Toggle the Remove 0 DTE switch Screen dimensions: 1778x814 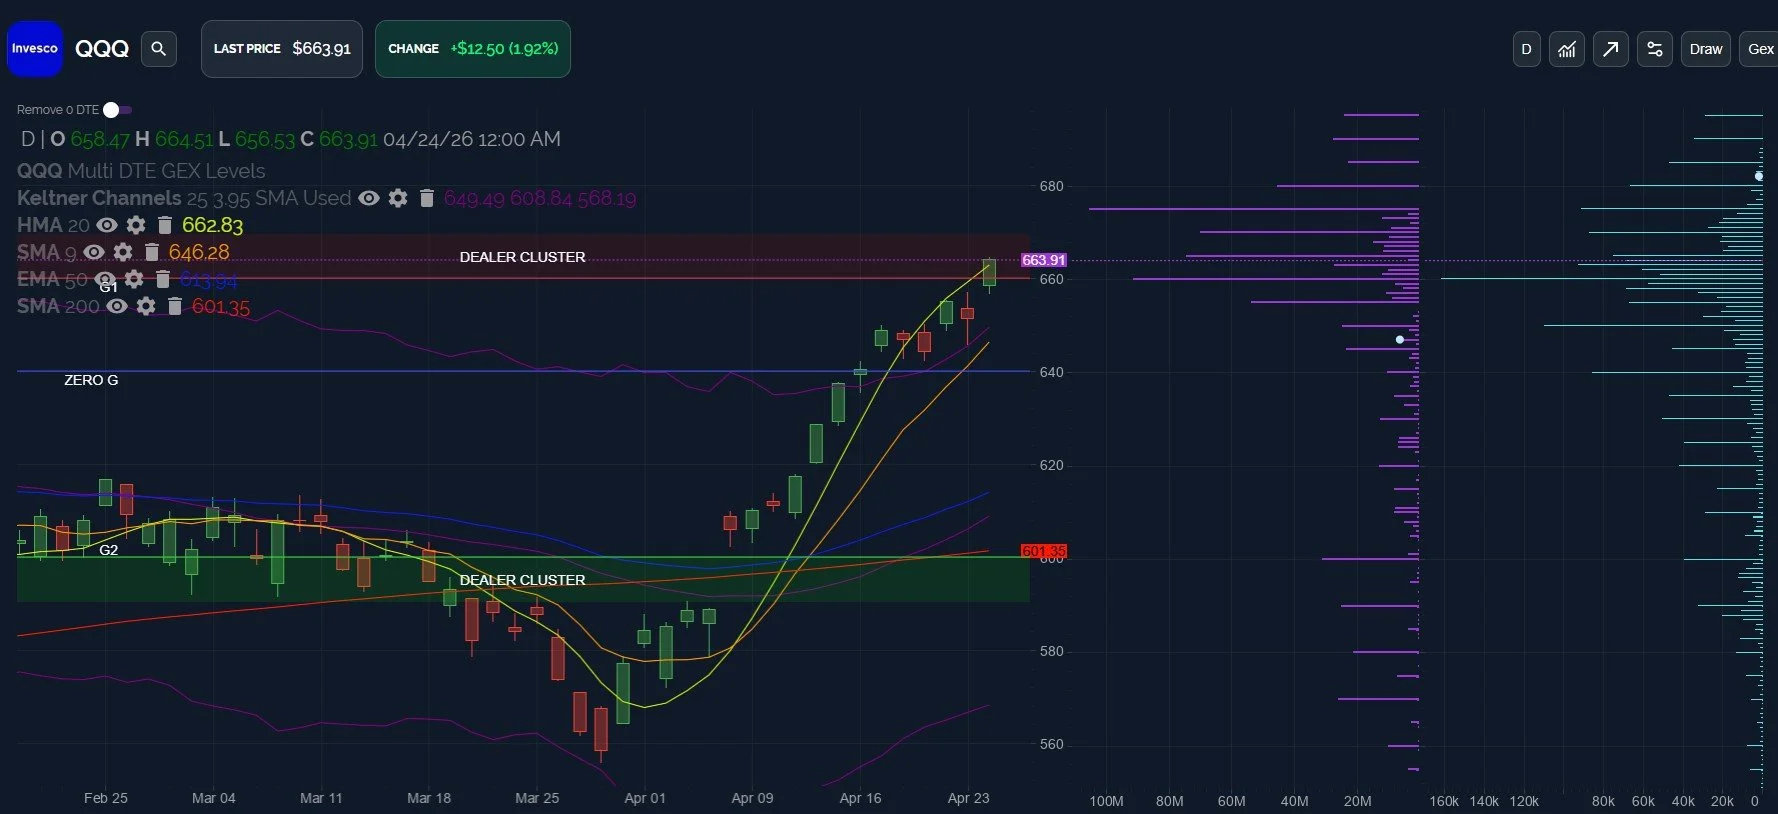point(117,110)
